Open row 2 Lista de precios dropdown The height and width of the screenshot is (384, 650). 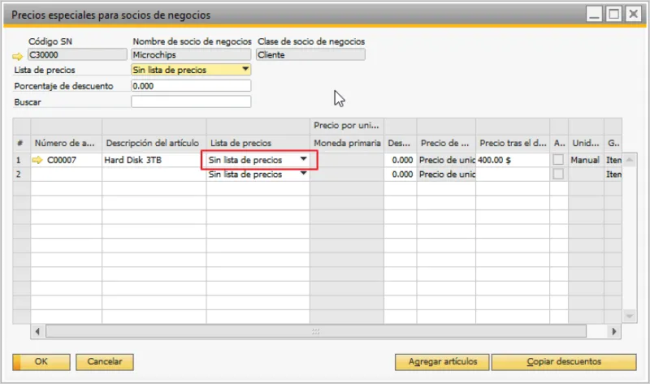pyautogui.click(x=303, y=173)
